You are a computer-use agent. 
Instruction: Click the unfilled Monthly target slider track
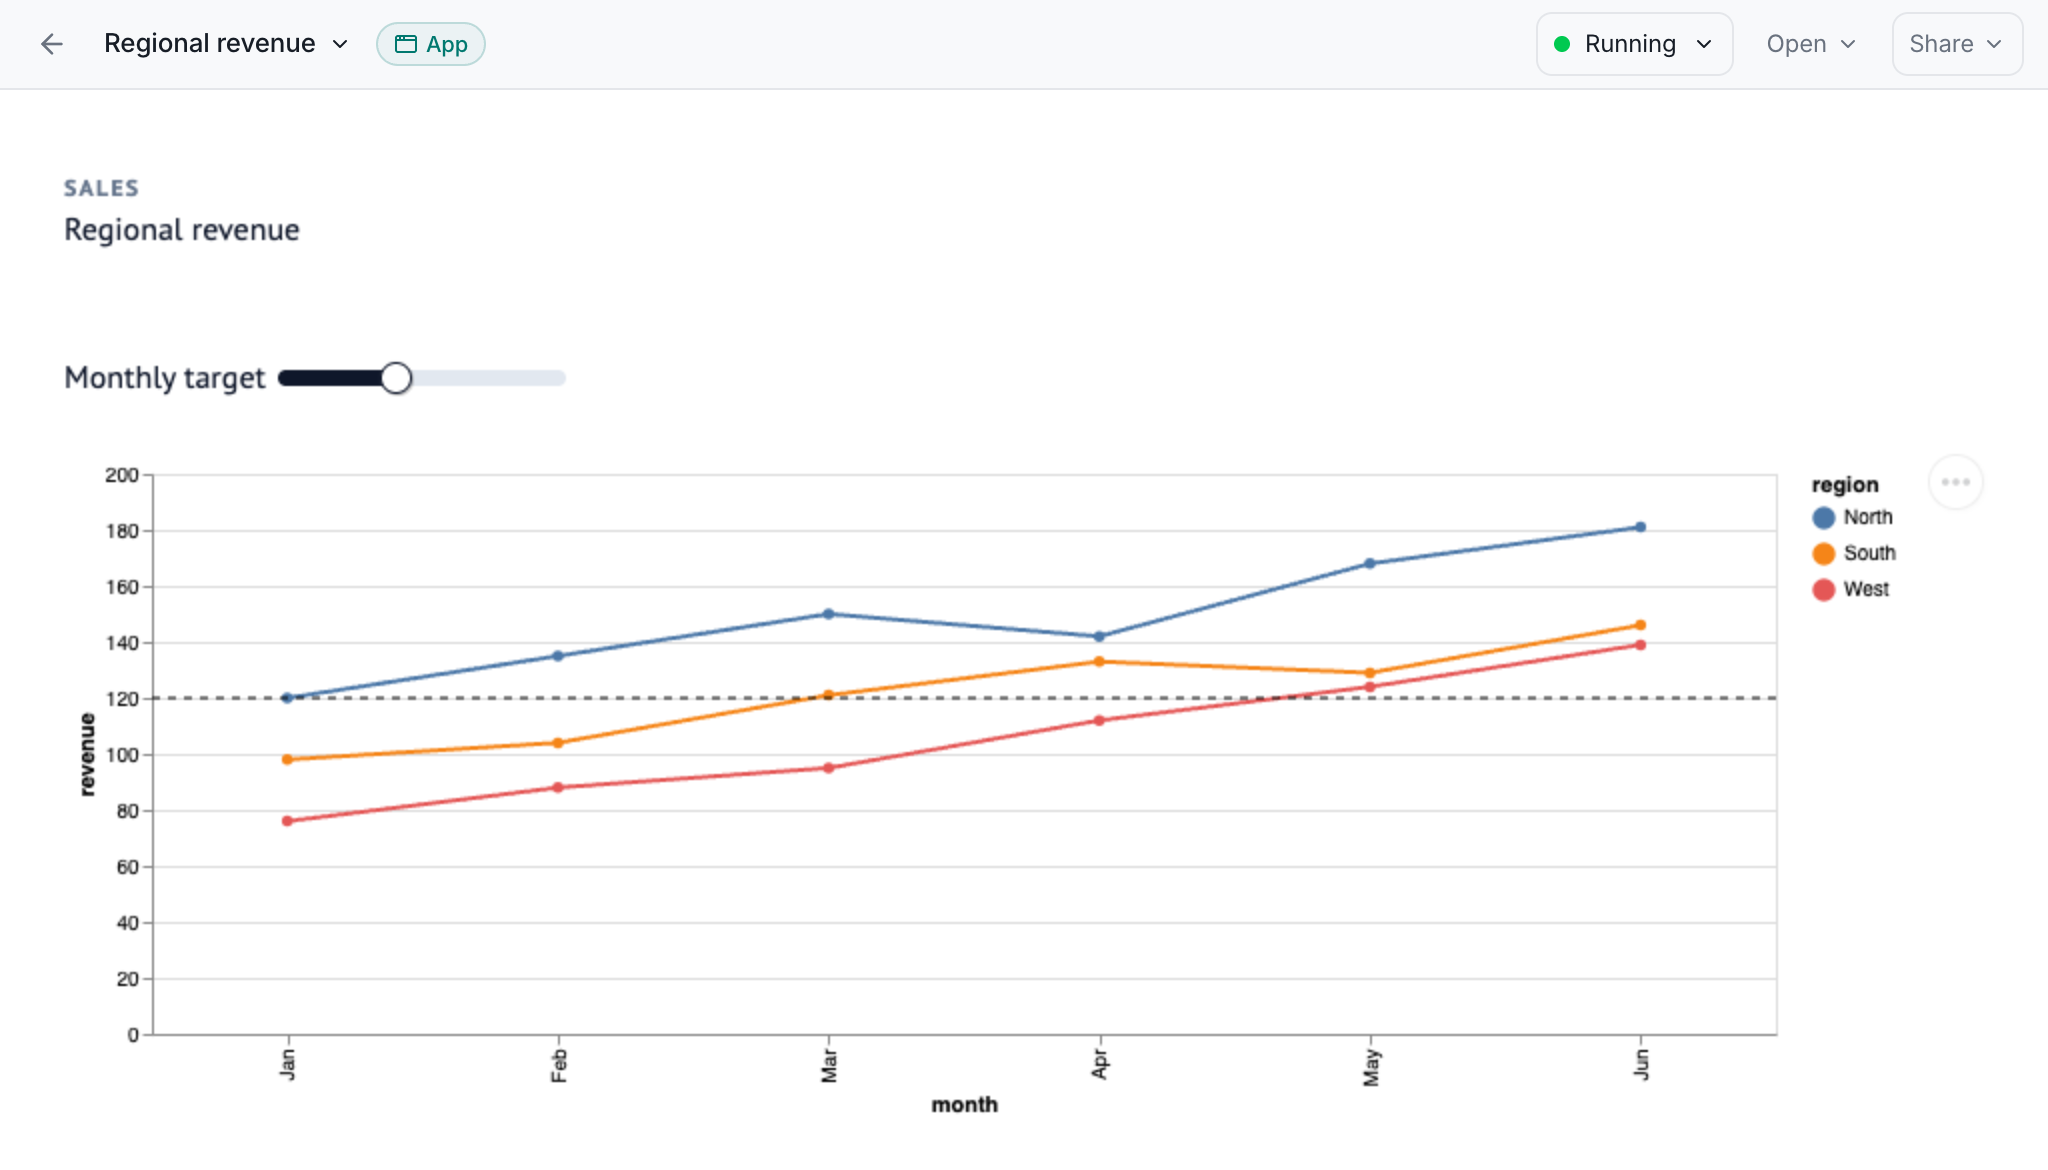(x=489, y=378)
